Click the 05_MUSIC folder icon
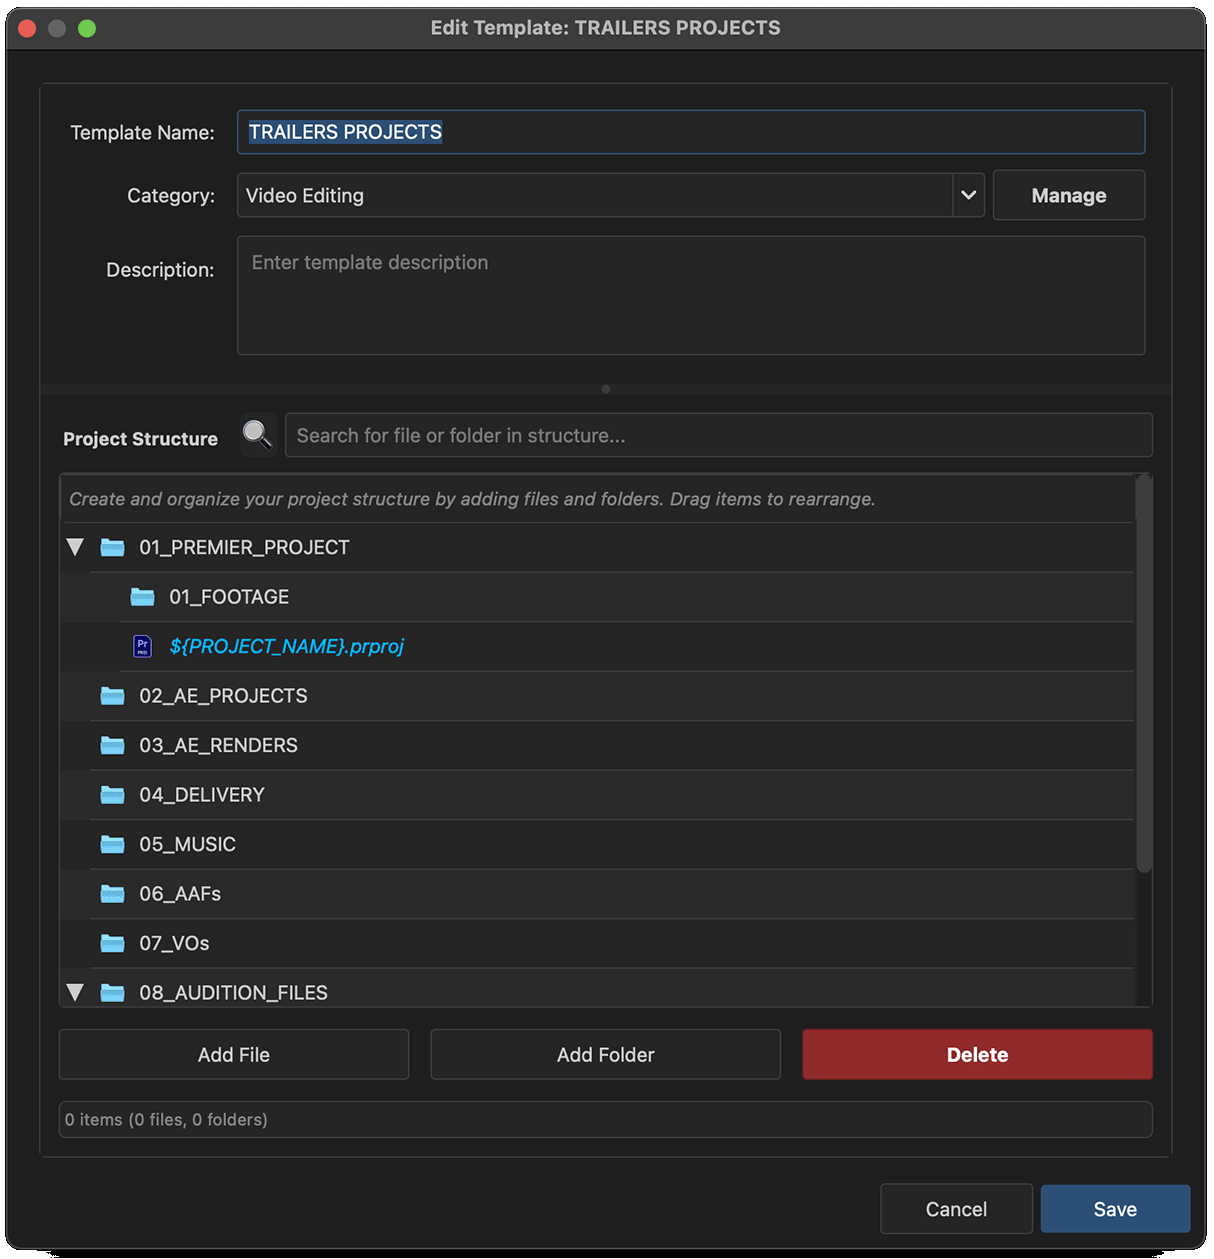Screen dimensions: 1214x1259 (112, 844)
